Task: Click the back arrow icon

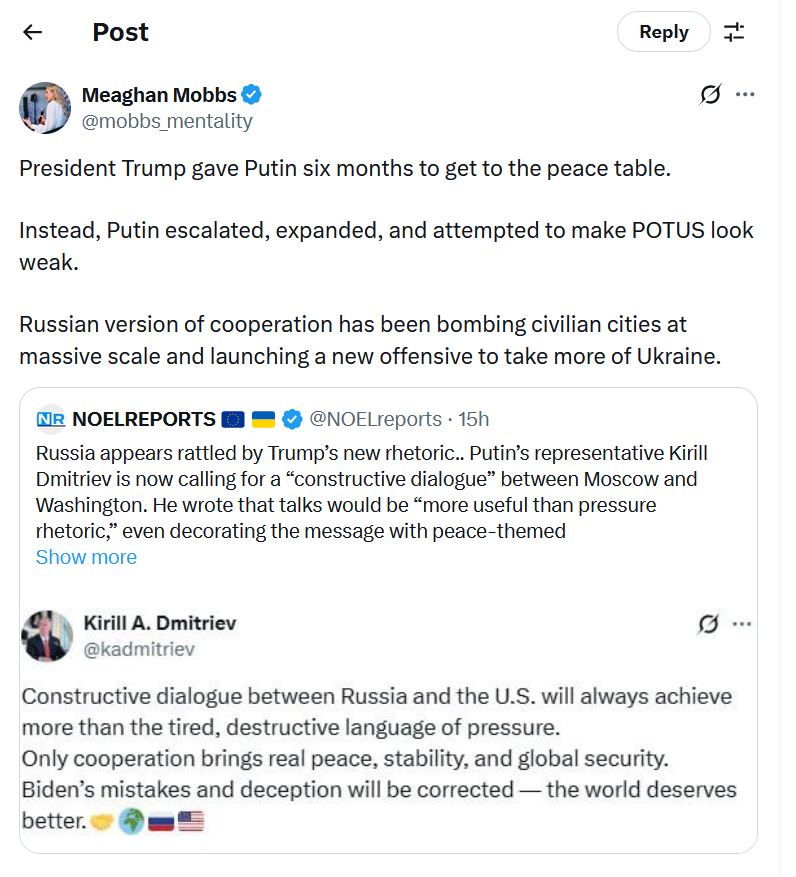Action: coord(33,32)
